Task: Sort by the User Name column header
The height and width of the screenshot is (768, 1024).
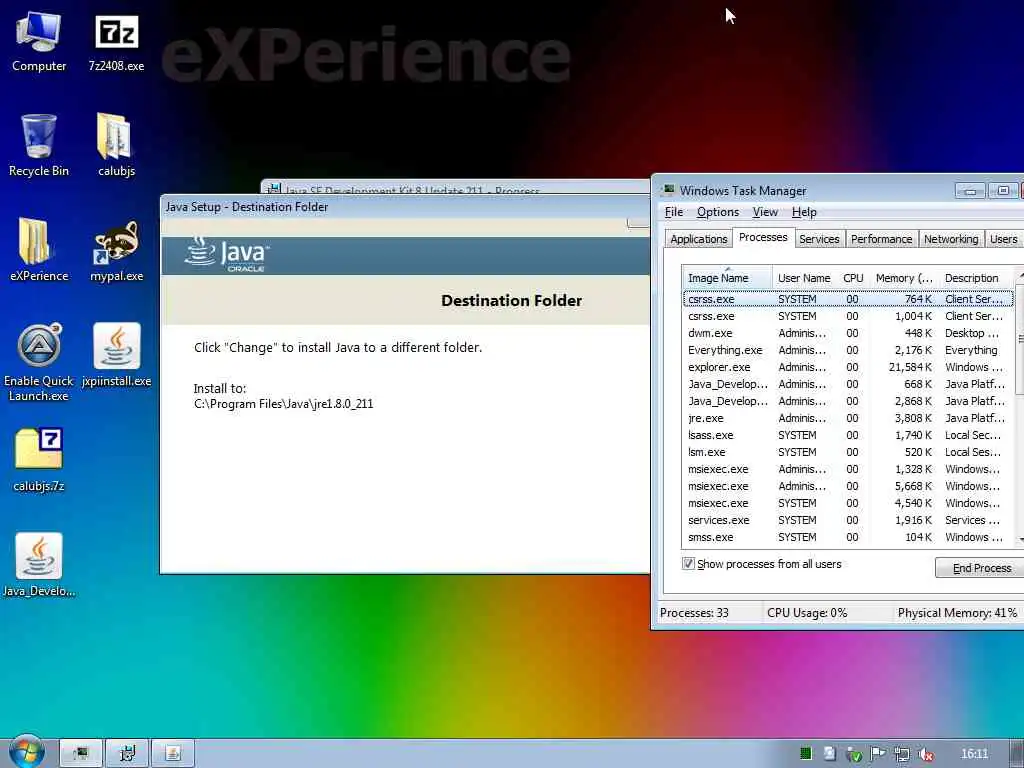Action: [x=804, y=278]
